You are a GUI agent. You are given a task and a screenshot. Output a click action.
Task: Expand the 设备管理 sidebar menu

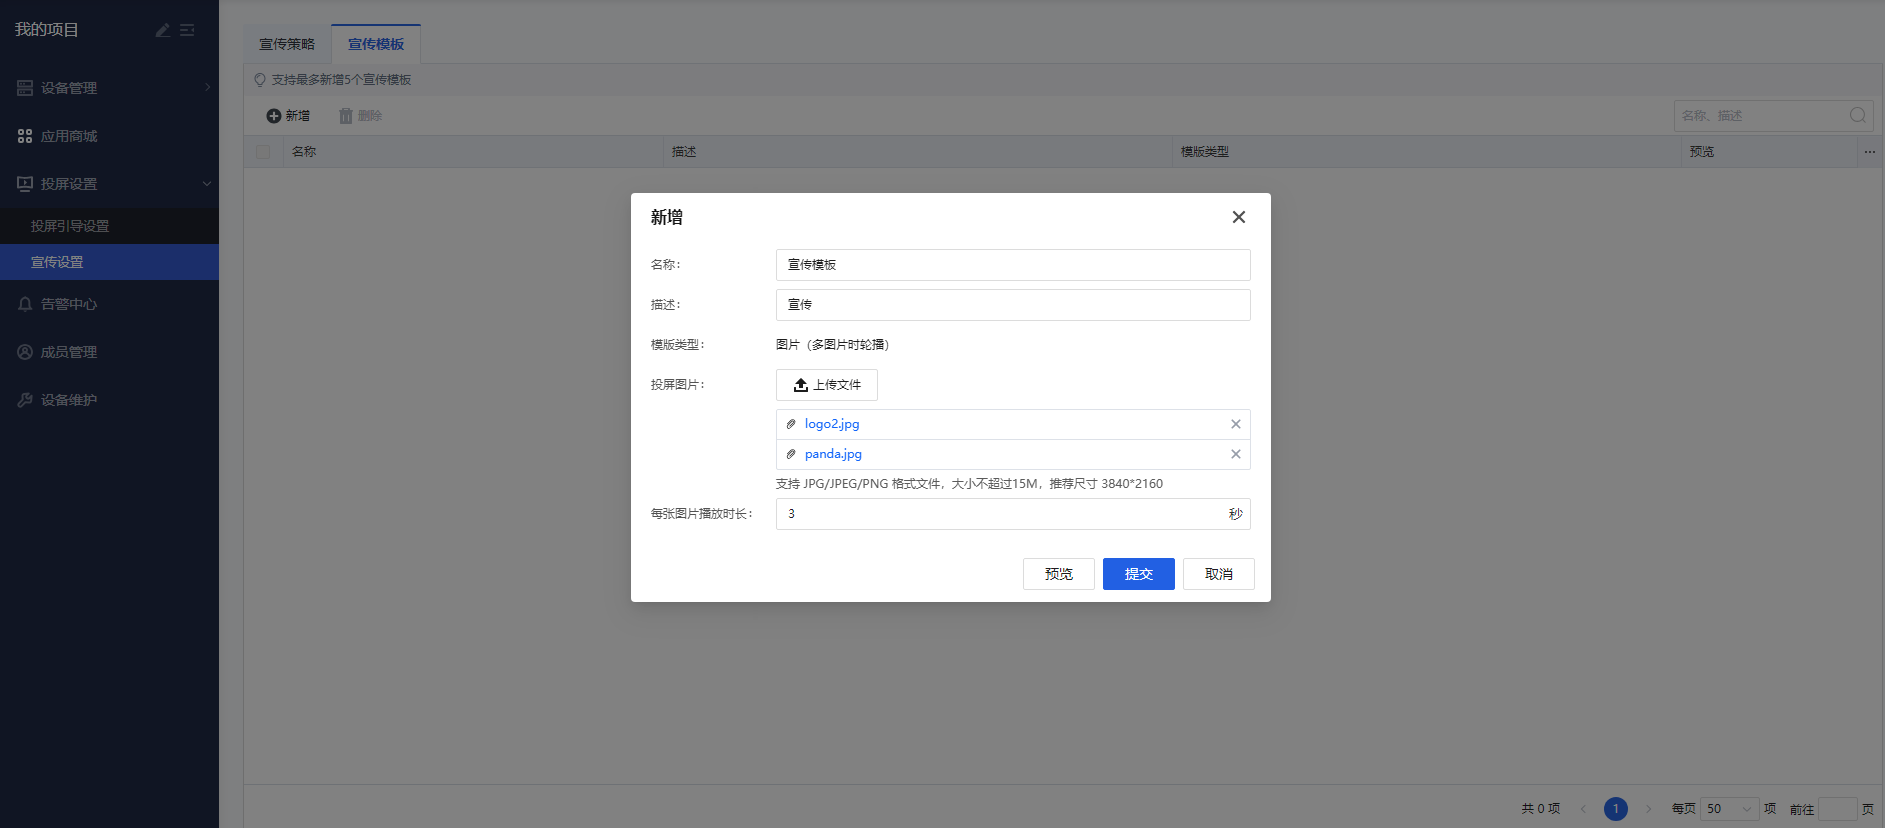109,88
